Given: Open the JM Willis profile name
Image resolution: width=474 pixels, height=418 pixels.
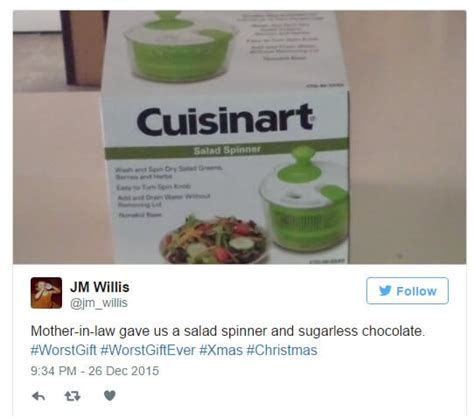Looking at the screenshot, I should (x=99, y=287).
